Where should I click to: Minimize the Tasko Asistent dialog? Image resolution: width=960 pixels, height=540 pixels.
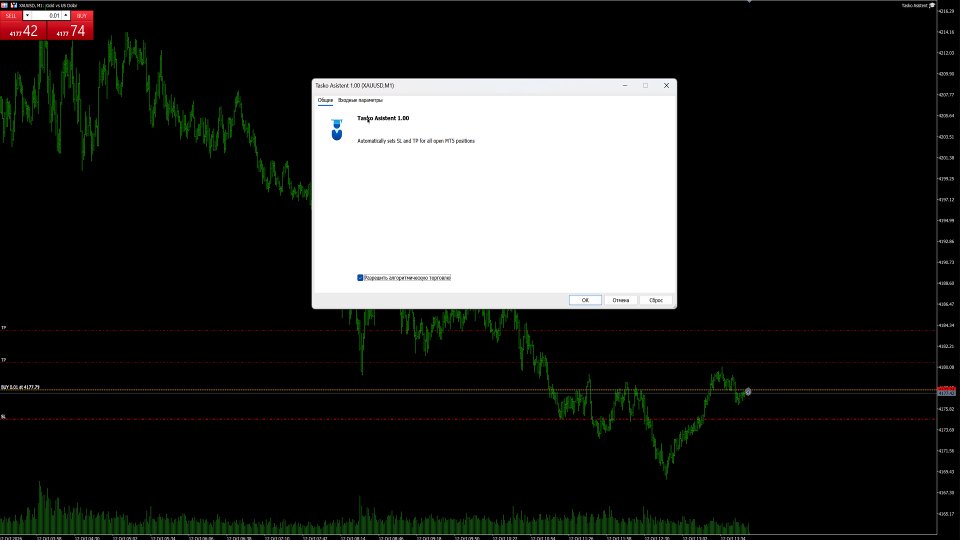[x=624, y=86]
